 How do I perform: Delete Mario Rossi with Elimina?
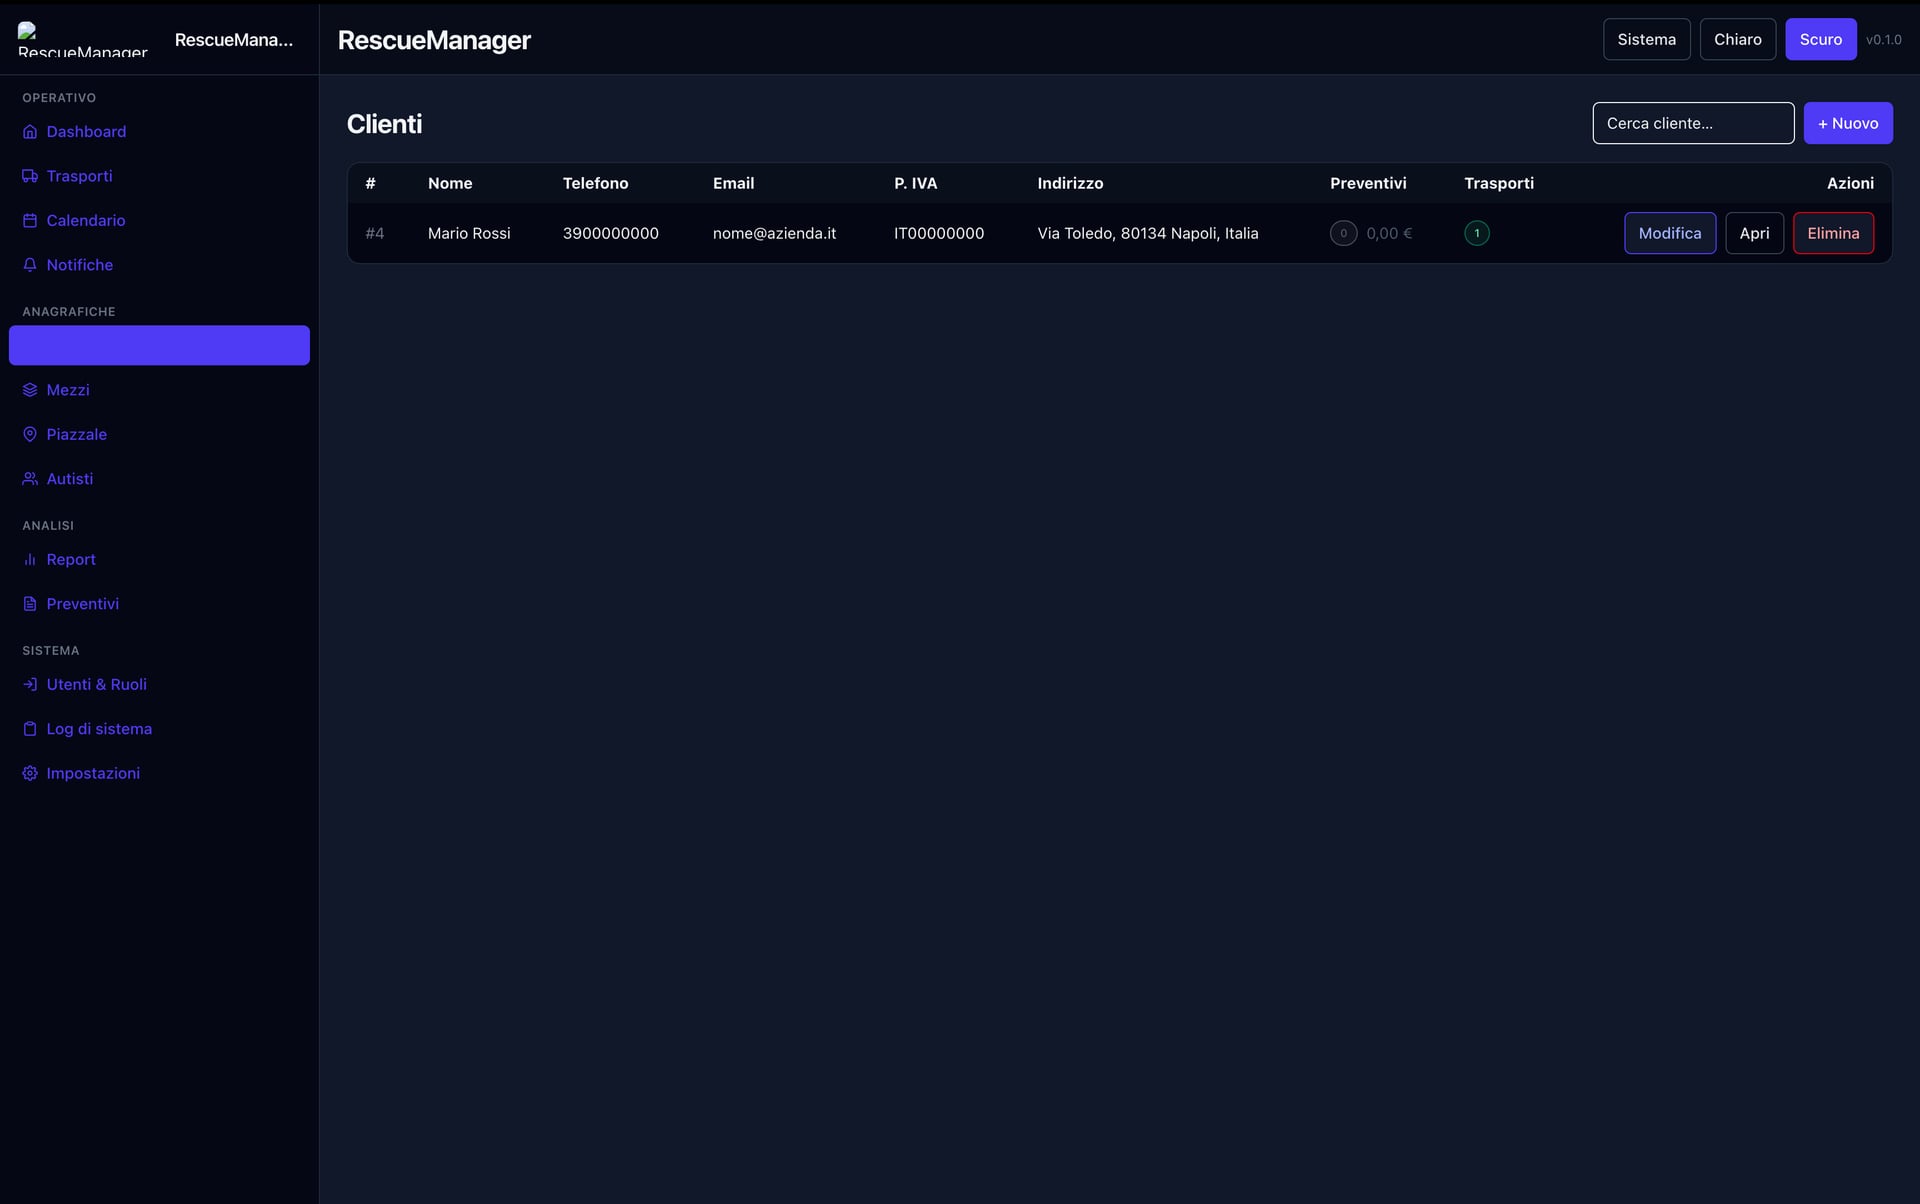pyautogui.click(x=1832, y=233)
